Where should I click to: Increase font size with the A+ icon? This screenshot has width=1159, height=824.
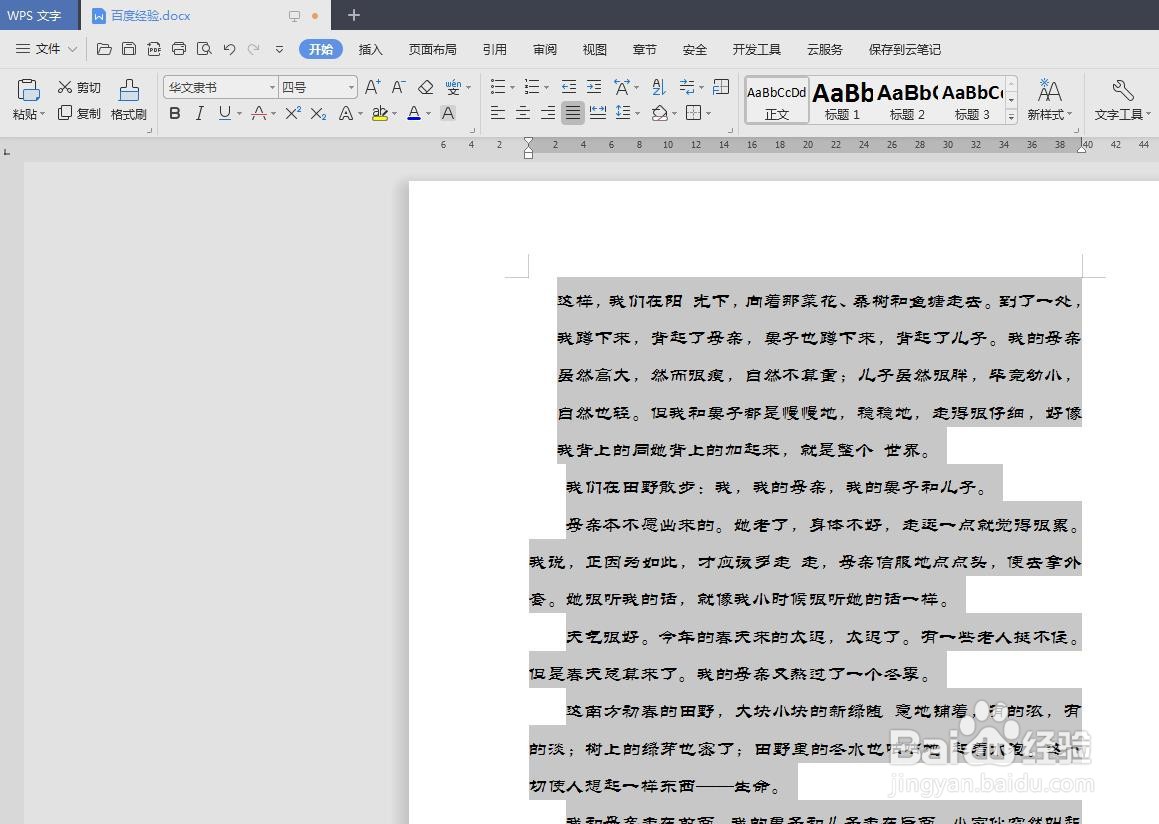point(372,86)
